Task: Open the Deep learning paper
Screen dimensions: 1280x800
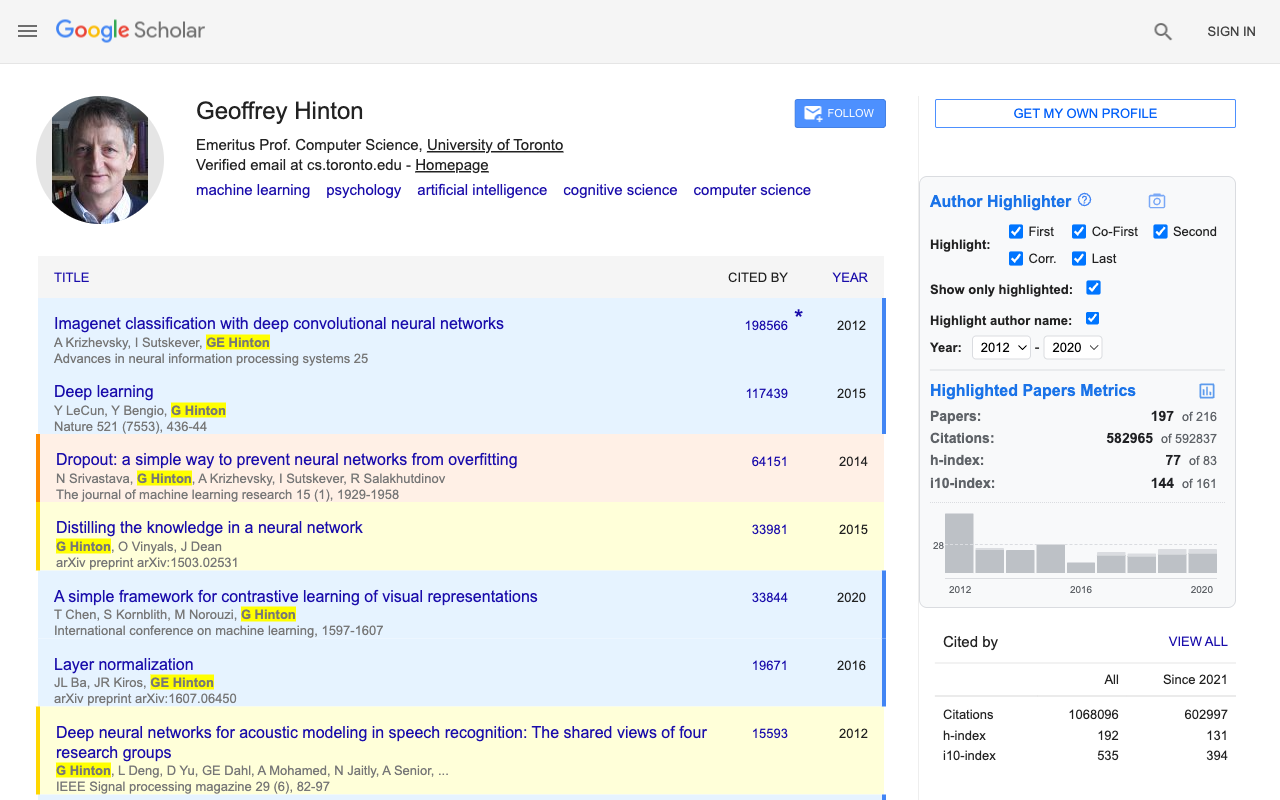Action: 104,391
